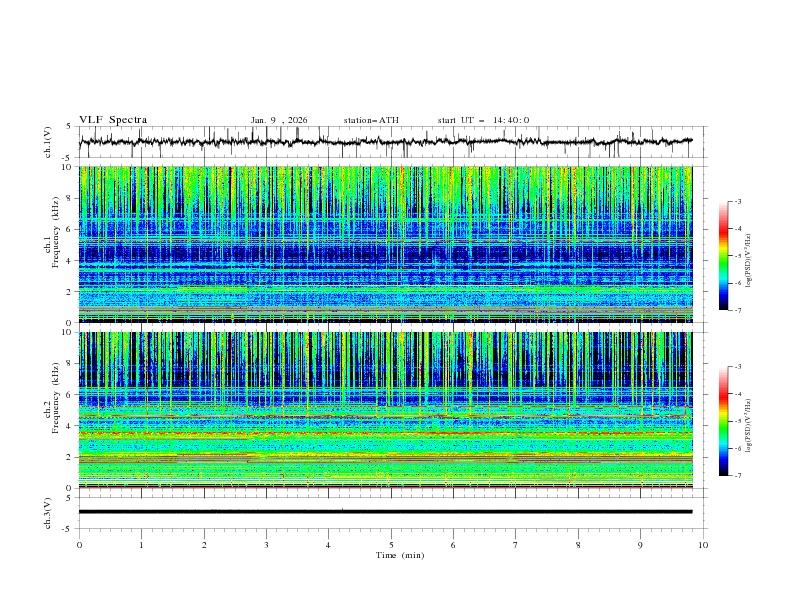Click the ch.1(V) waveform axis label

49,142
